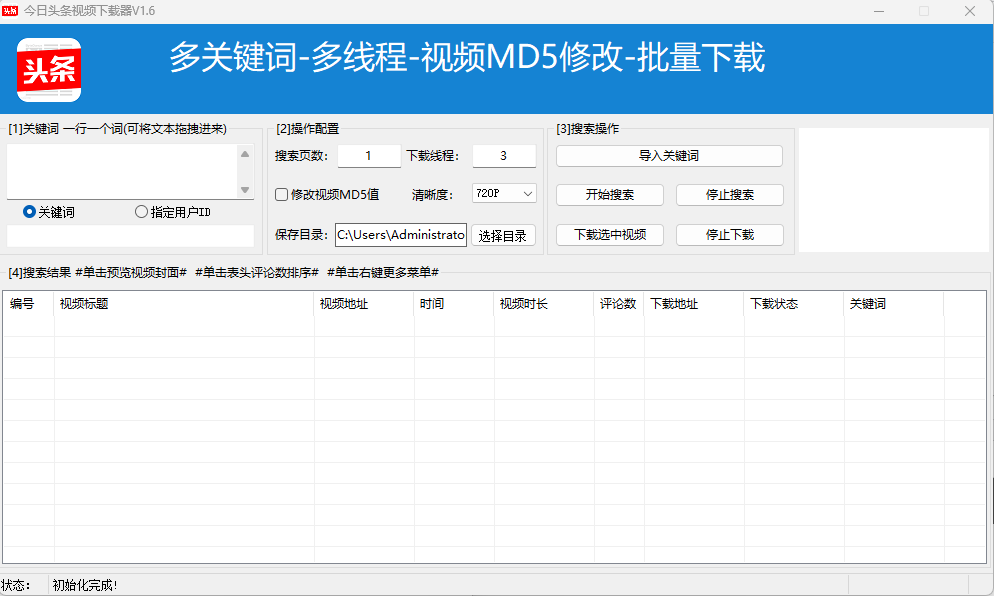Viewport: 994px width, 596px height.
Task: Focus the 搜索页数 input field
Action: (x=368, y=156)
